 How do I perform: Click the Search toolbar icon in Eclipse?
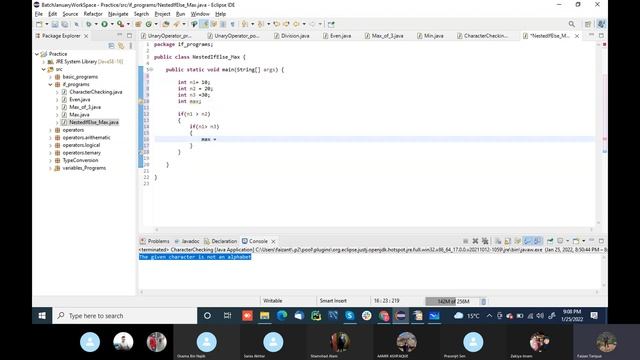(176, 24)
